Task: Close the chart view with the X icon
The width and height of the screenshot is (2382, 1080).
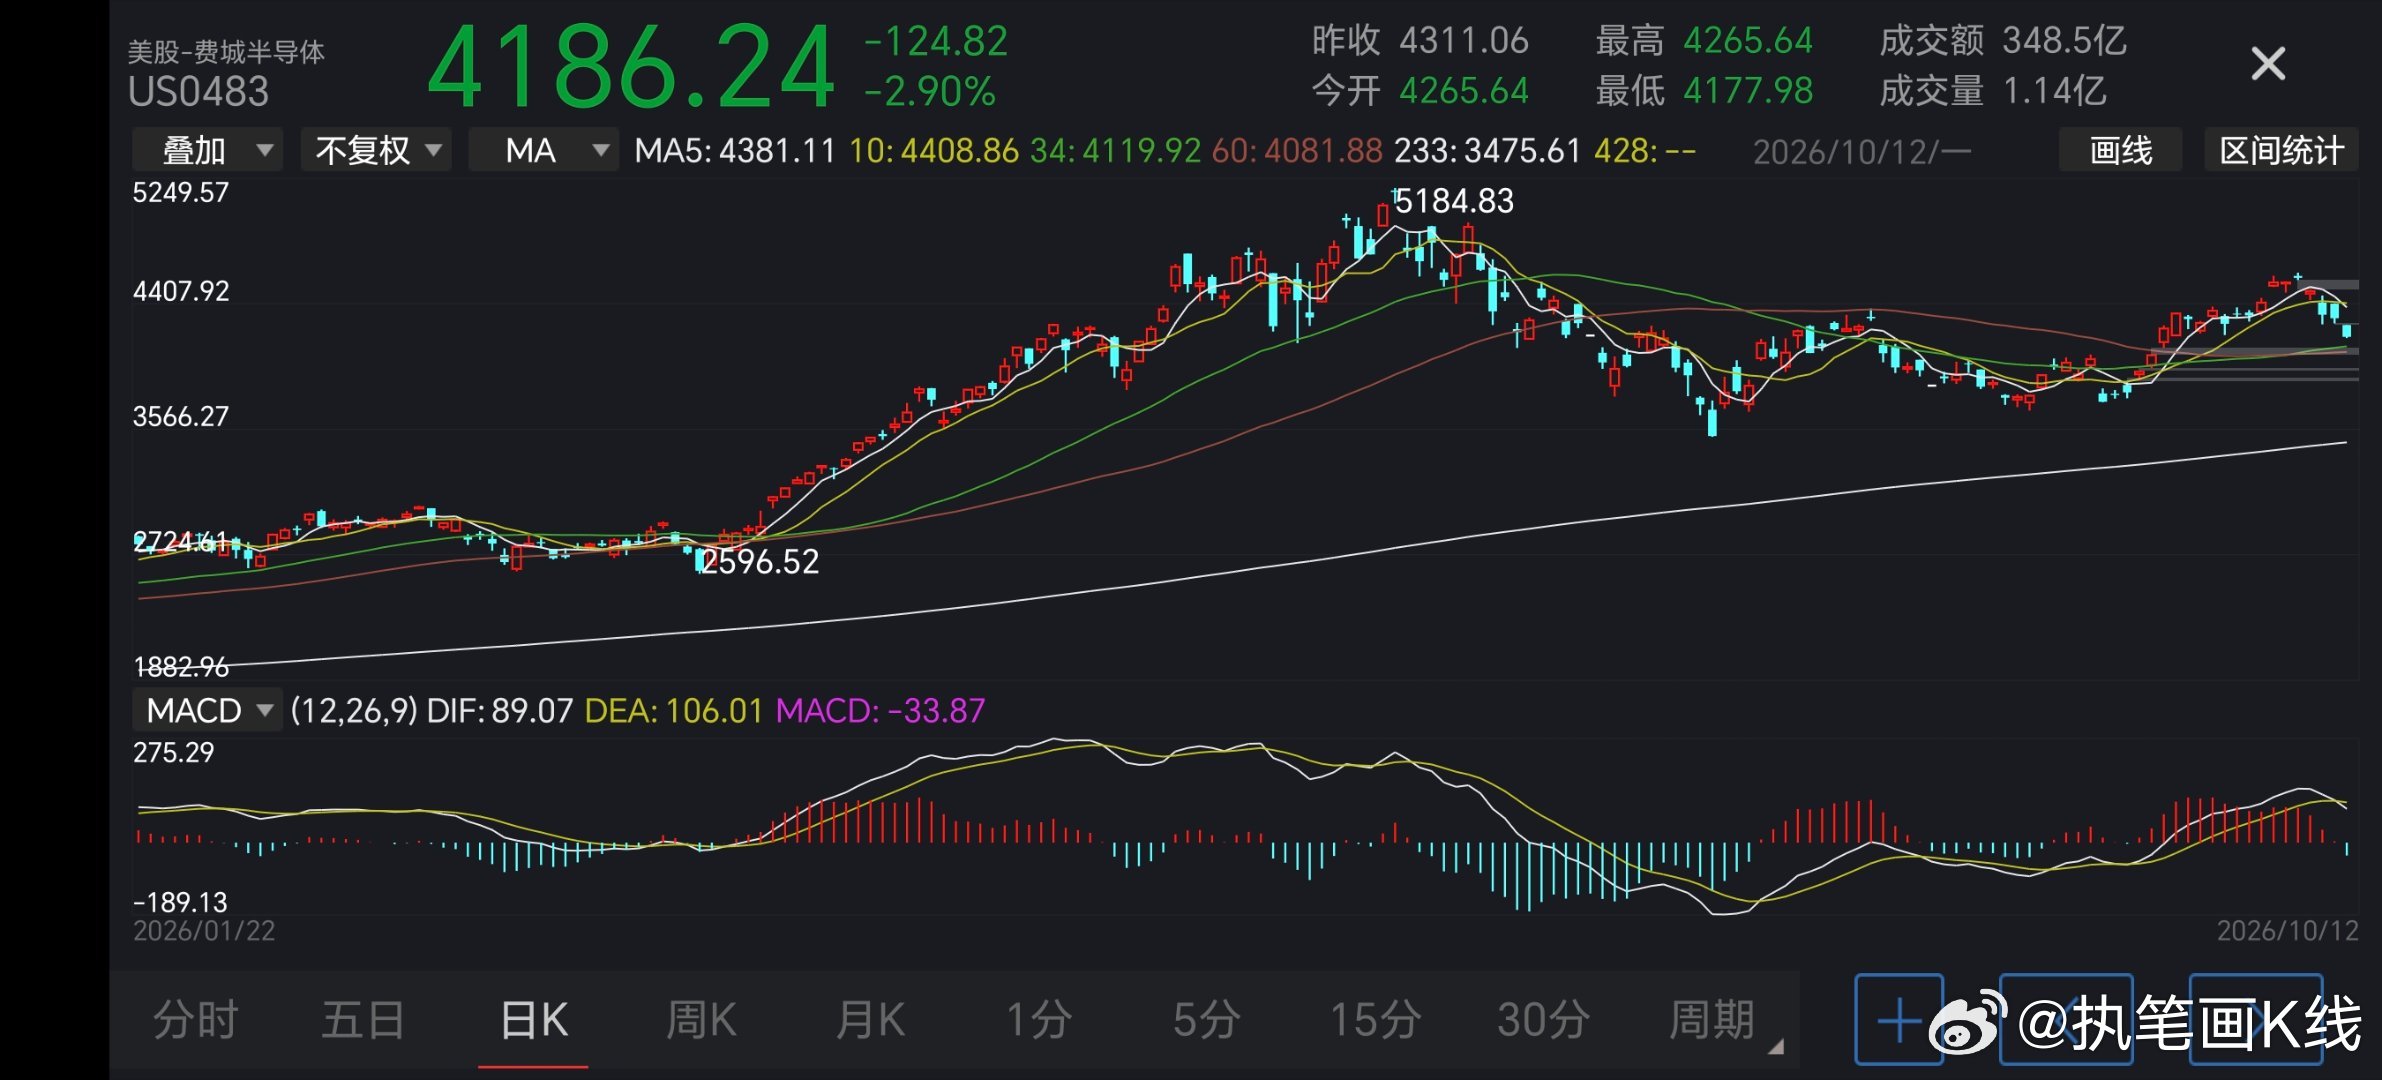Action: pyautogui.click(x=2268, y=64)
